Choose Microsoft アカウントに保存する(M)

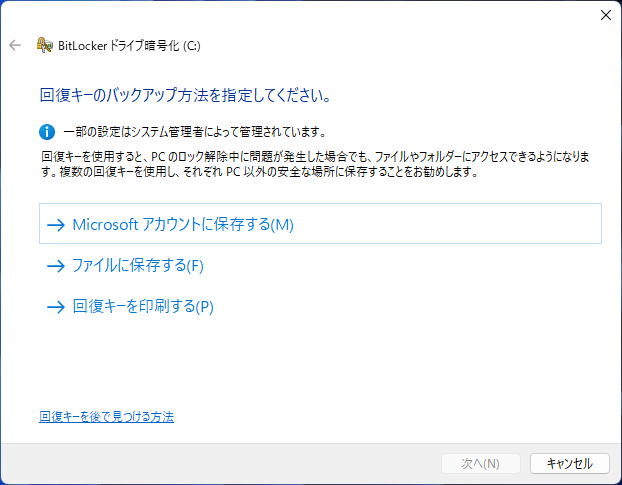pyautogui.click(x=183, y=225)
